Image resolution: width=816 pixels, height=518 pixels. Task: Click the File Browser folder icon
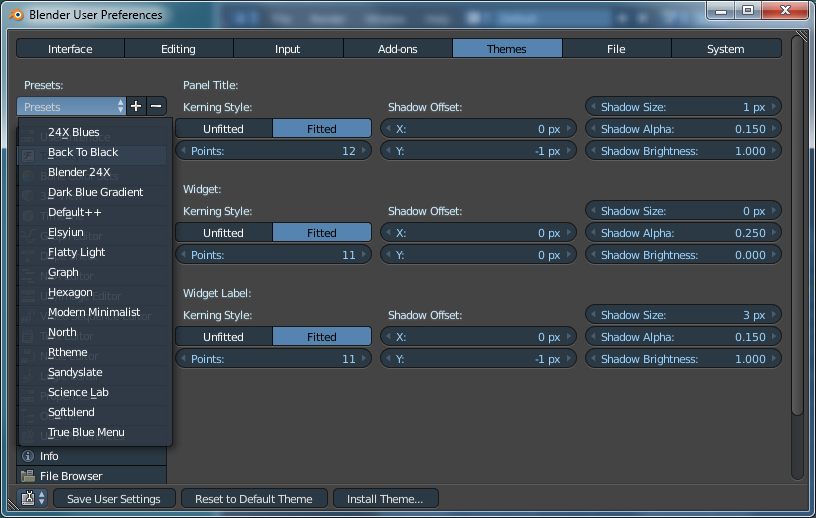coord(28,476)
